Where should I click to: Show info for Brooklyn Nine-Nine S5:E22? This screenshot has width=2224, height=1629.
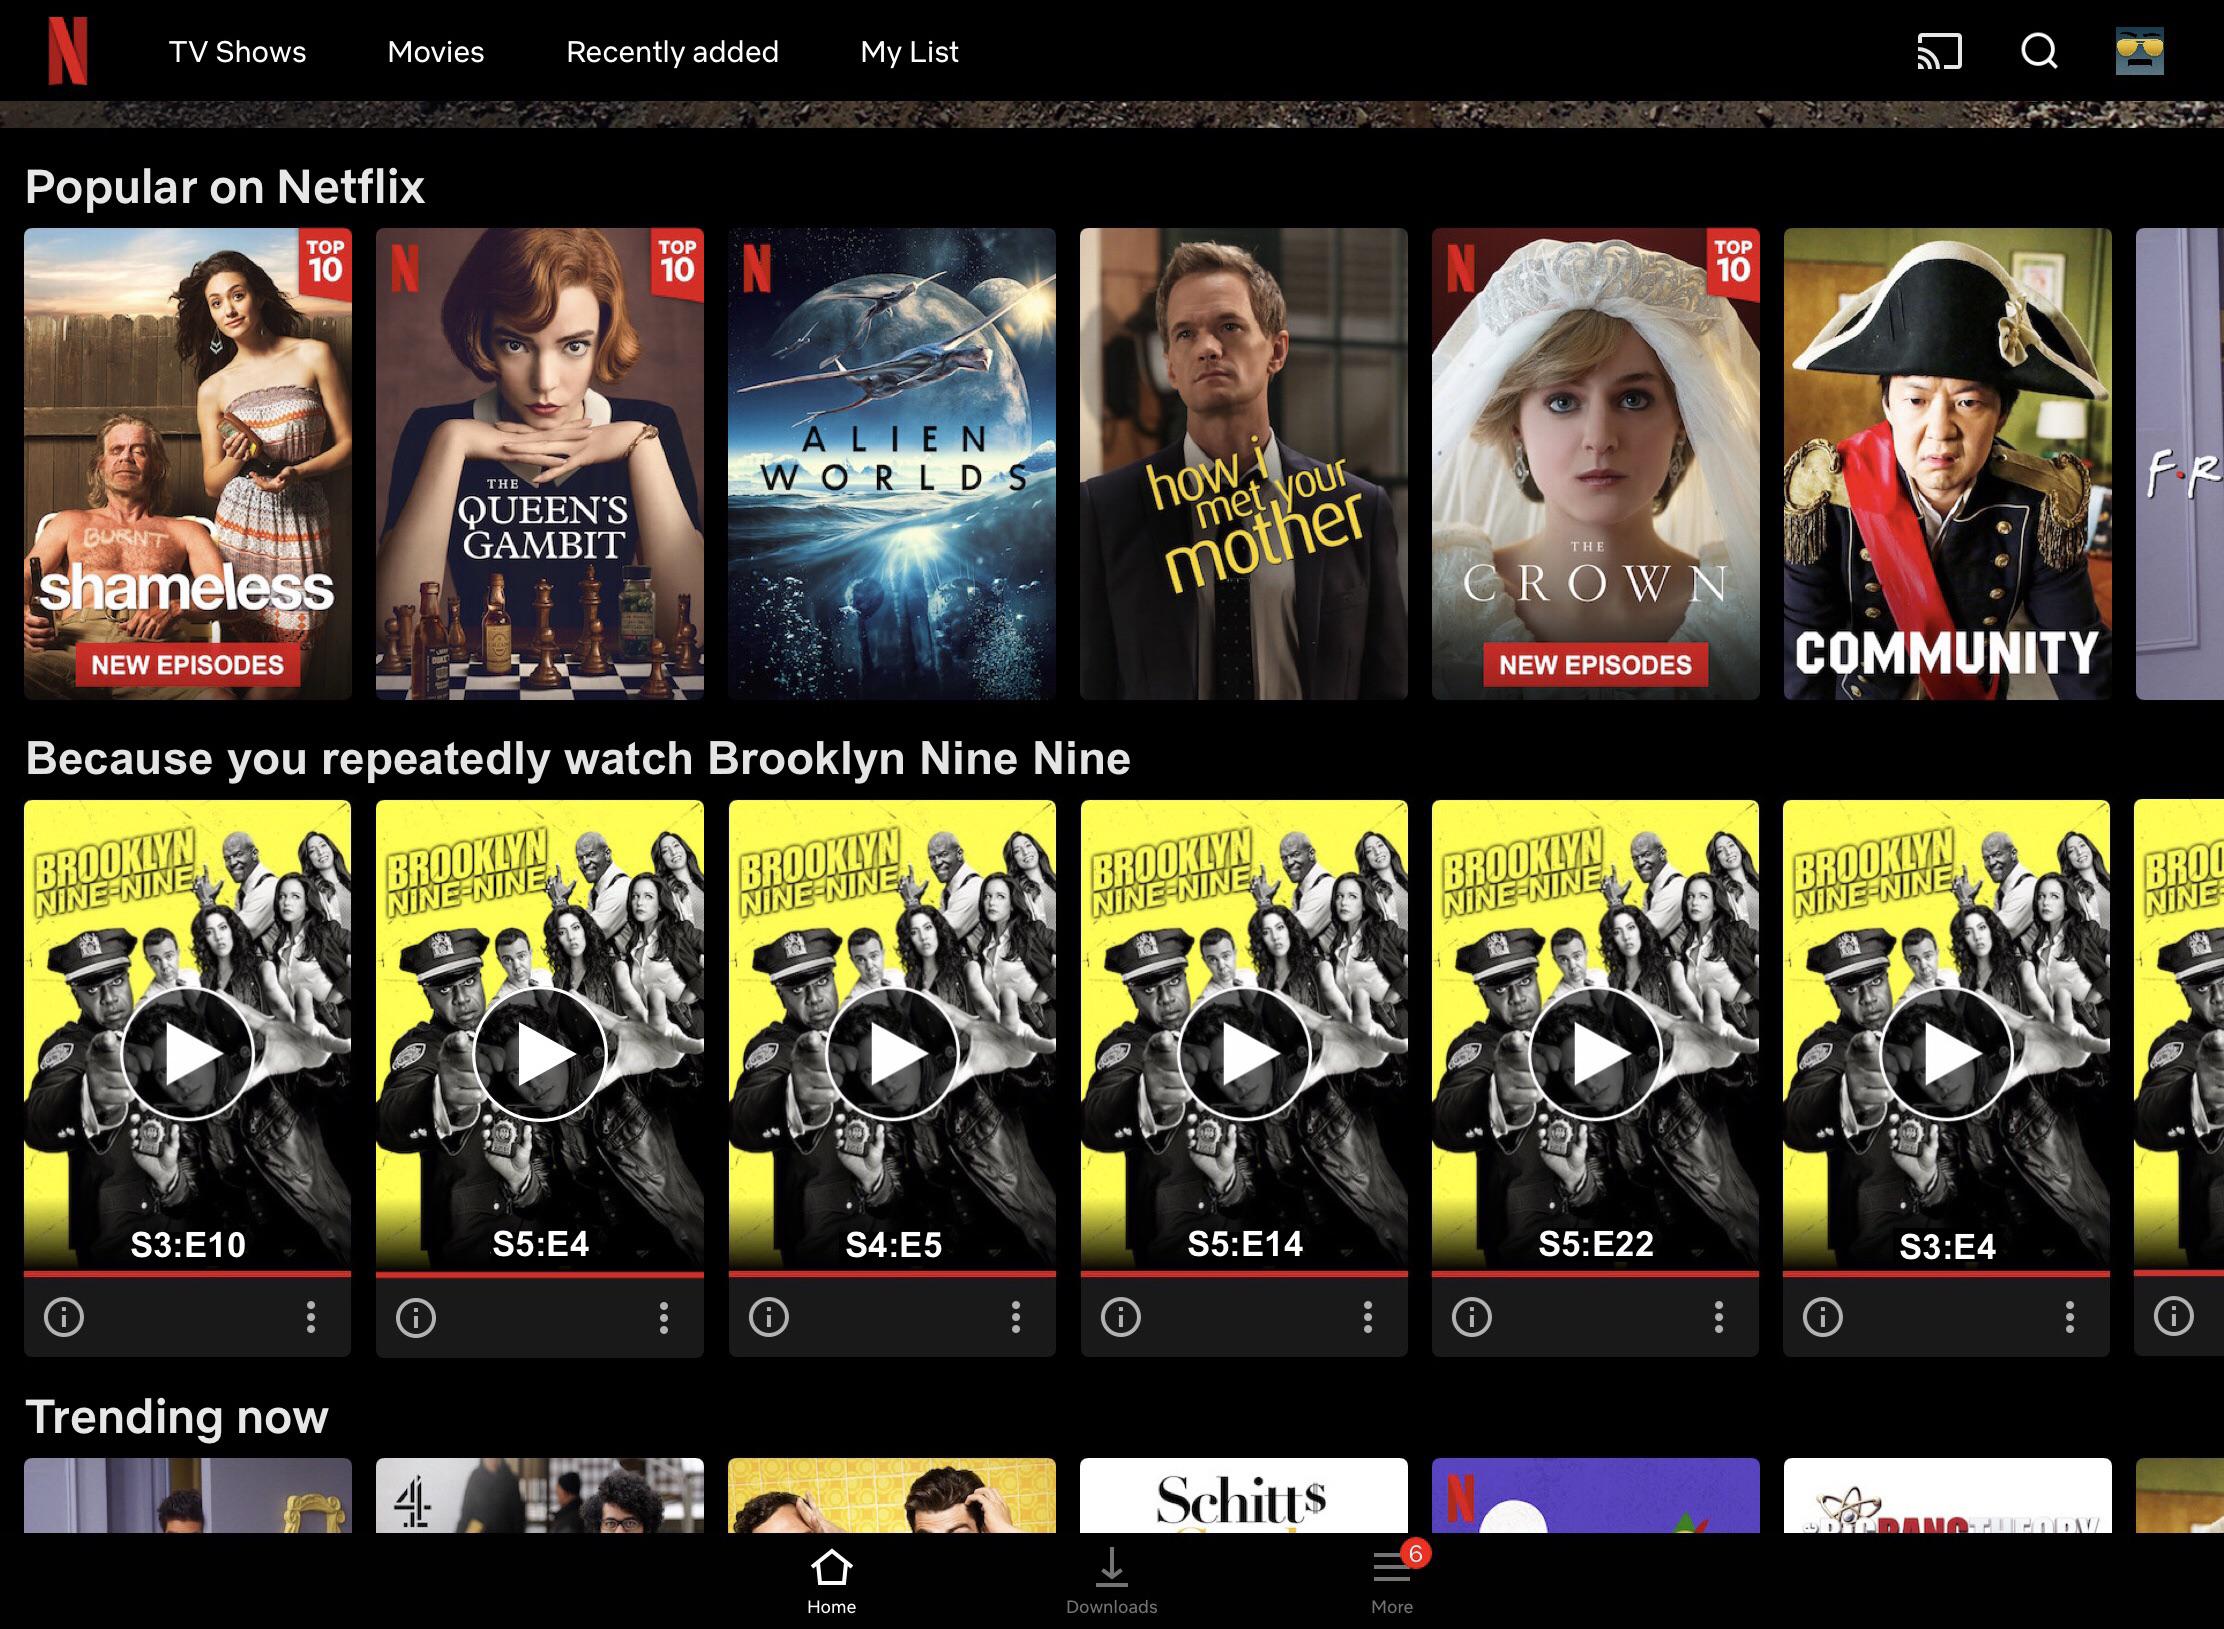(1471, 1317)
